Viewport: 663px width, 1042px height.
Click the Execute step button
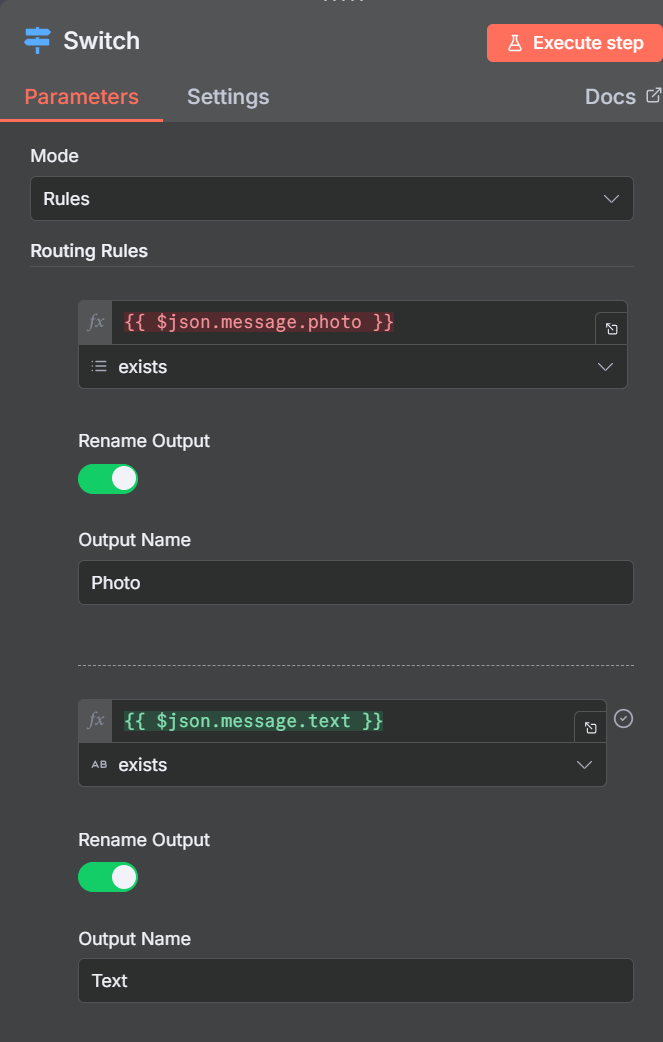tap(575, 43)
